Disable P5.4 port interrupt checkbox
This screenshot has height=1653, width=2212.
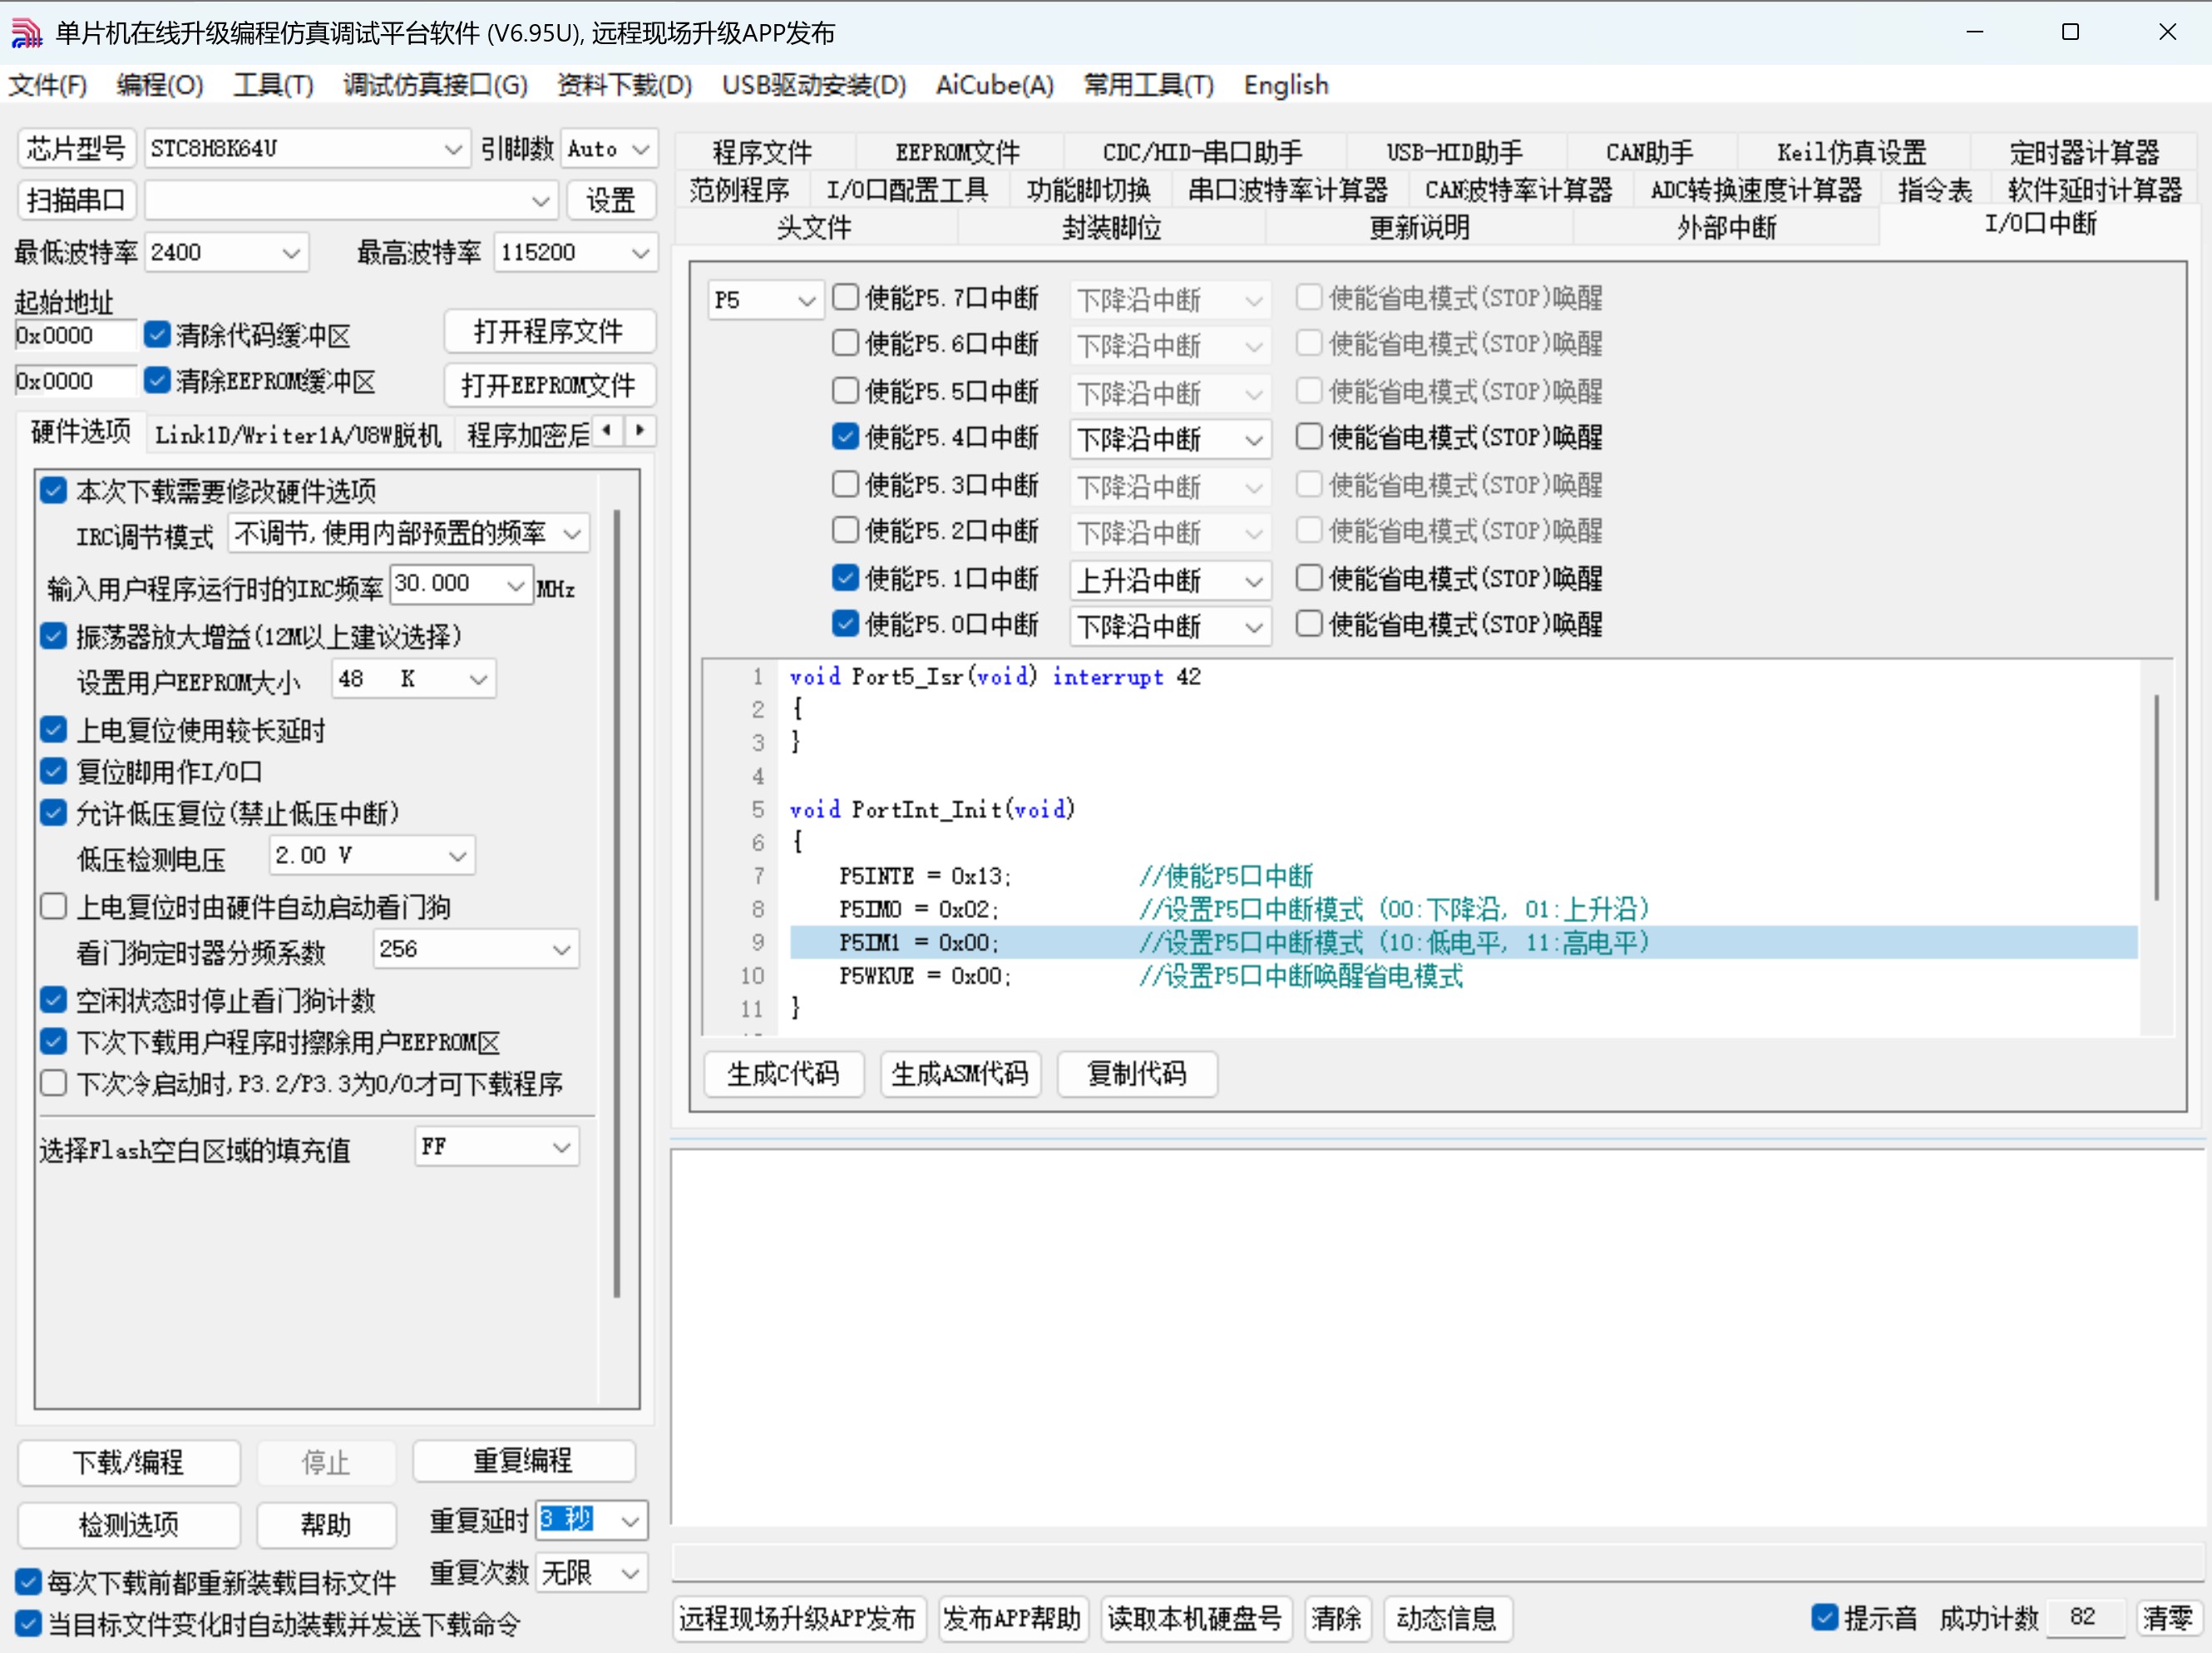point(845,437)
